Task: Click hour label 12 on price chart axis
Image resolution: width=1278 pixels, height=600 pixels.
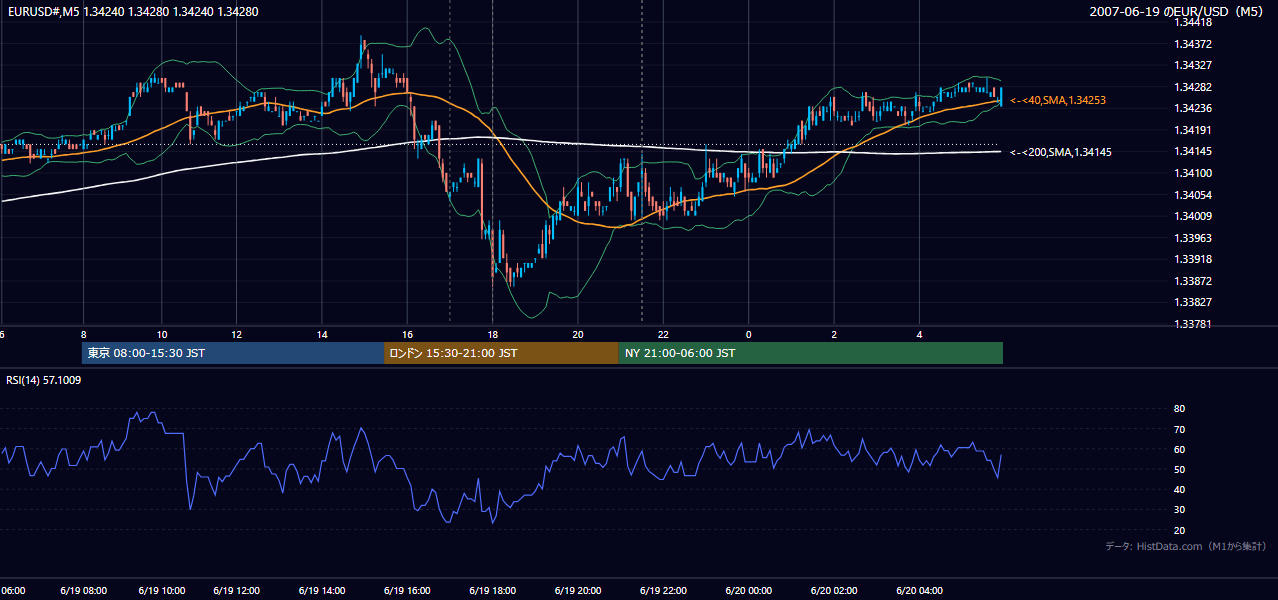Action: [237, 334]
